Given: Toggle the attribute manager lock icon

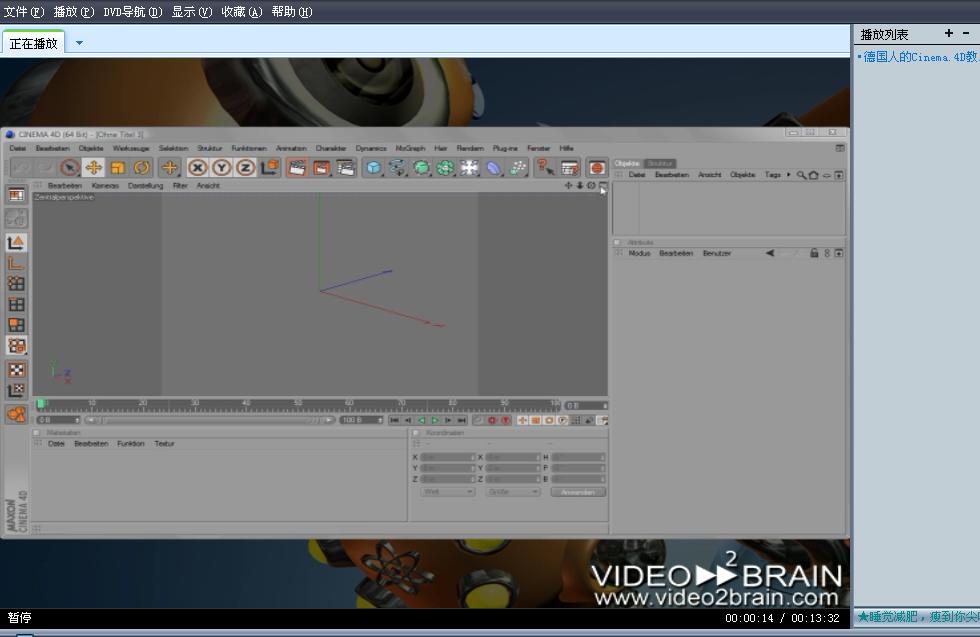Looking at the screenshot, I should [x=814, y=253].
